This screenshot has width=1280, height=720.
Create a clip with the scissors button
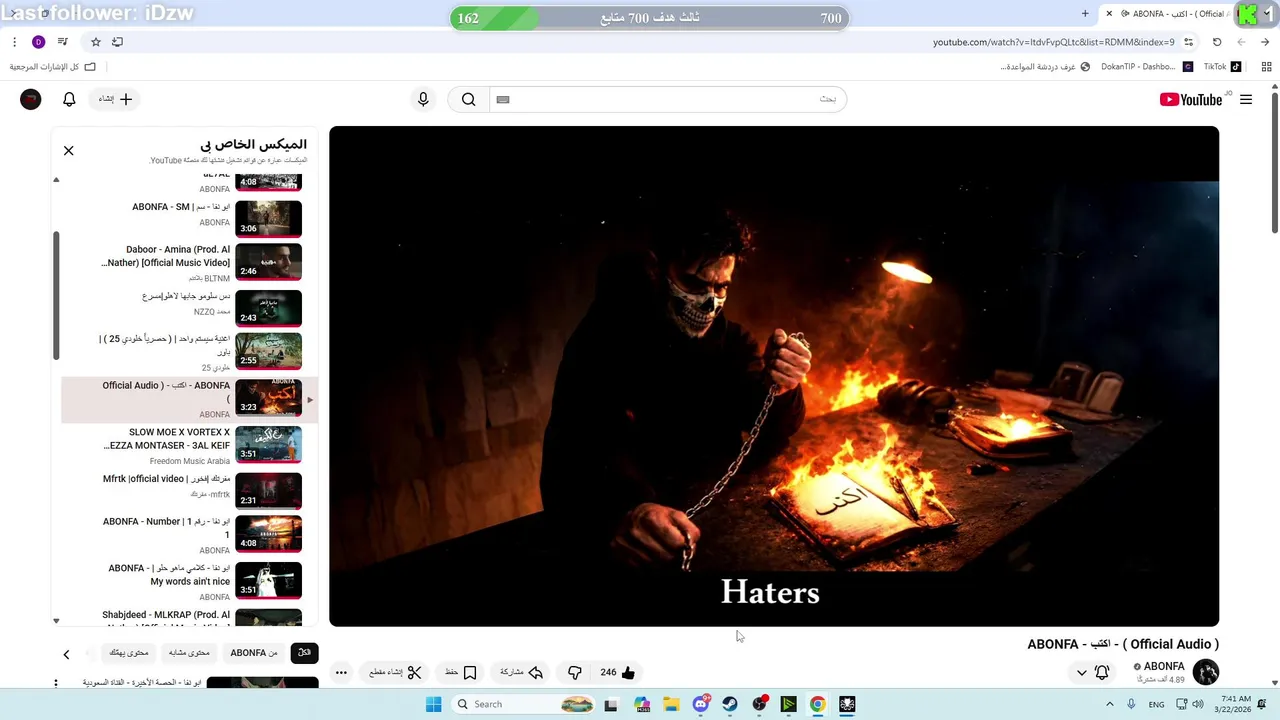pos(396,672)
